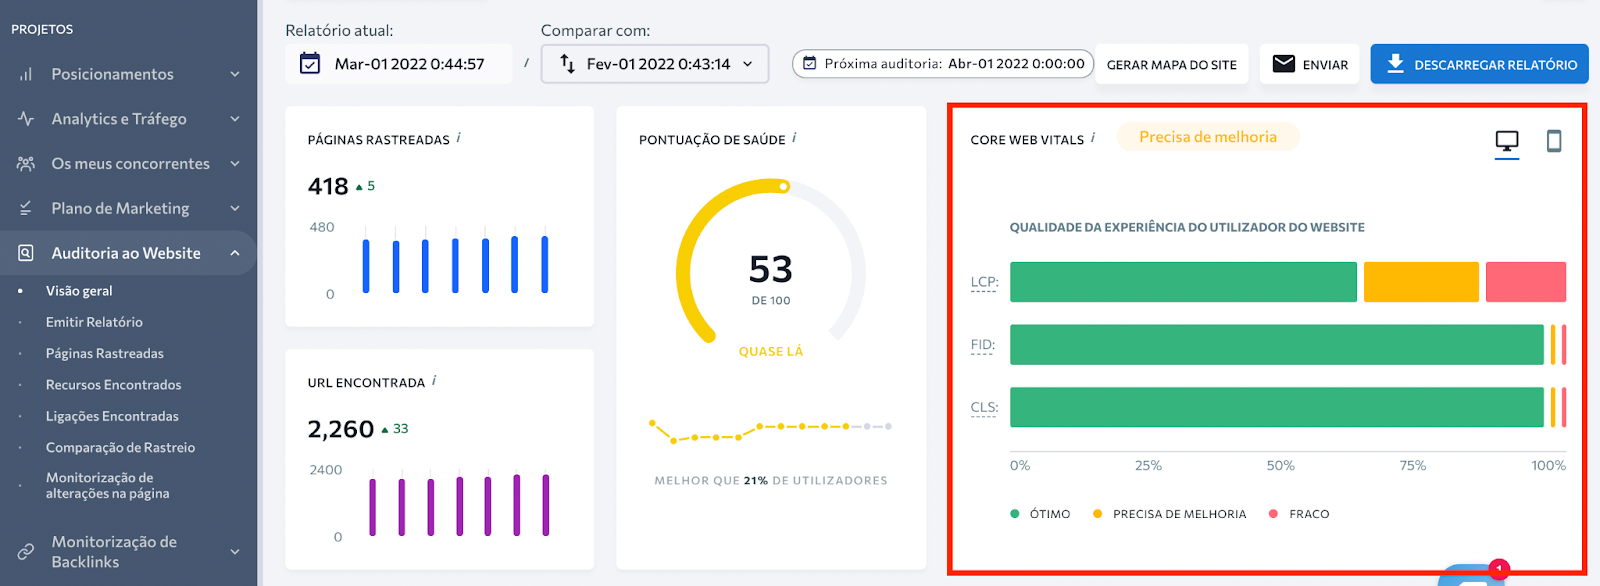
Task: Click the calendar icon beside Mar-01 2022
Action: [310, 63]
